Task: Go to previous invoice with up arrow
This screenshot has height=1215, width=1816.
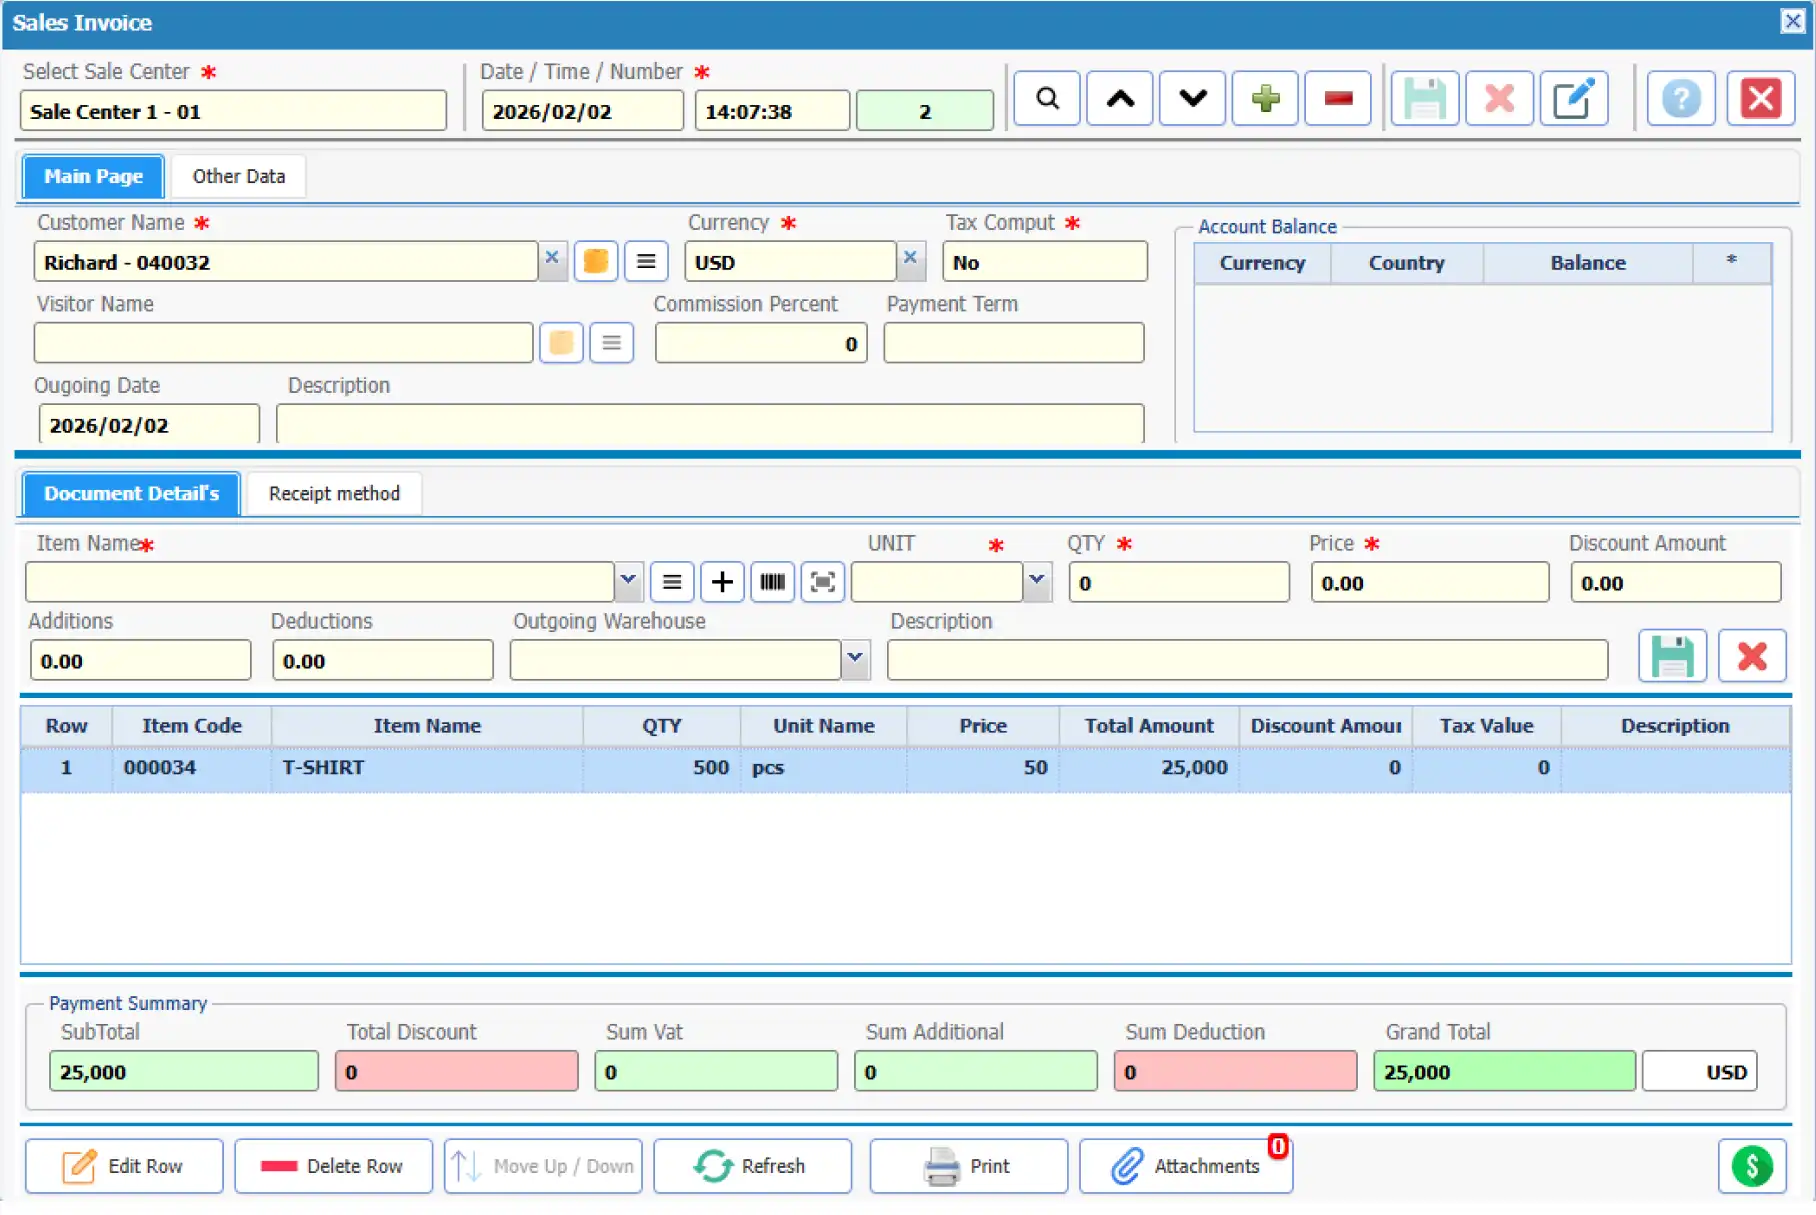Action: [x=1119, y=99]
